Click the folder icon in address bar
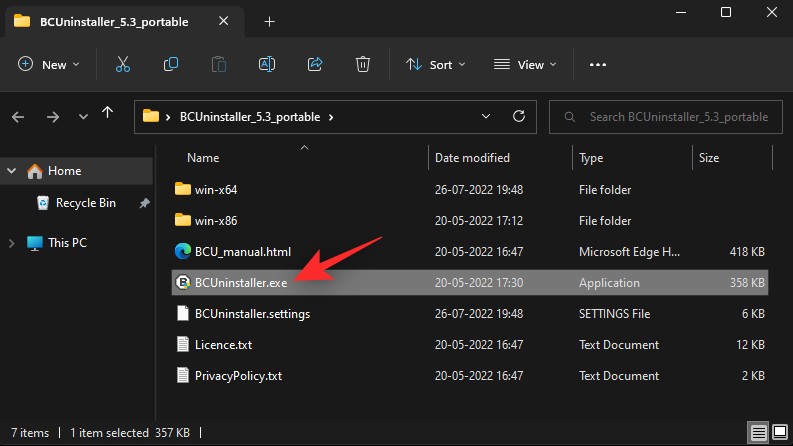 (x=151, y=116)
